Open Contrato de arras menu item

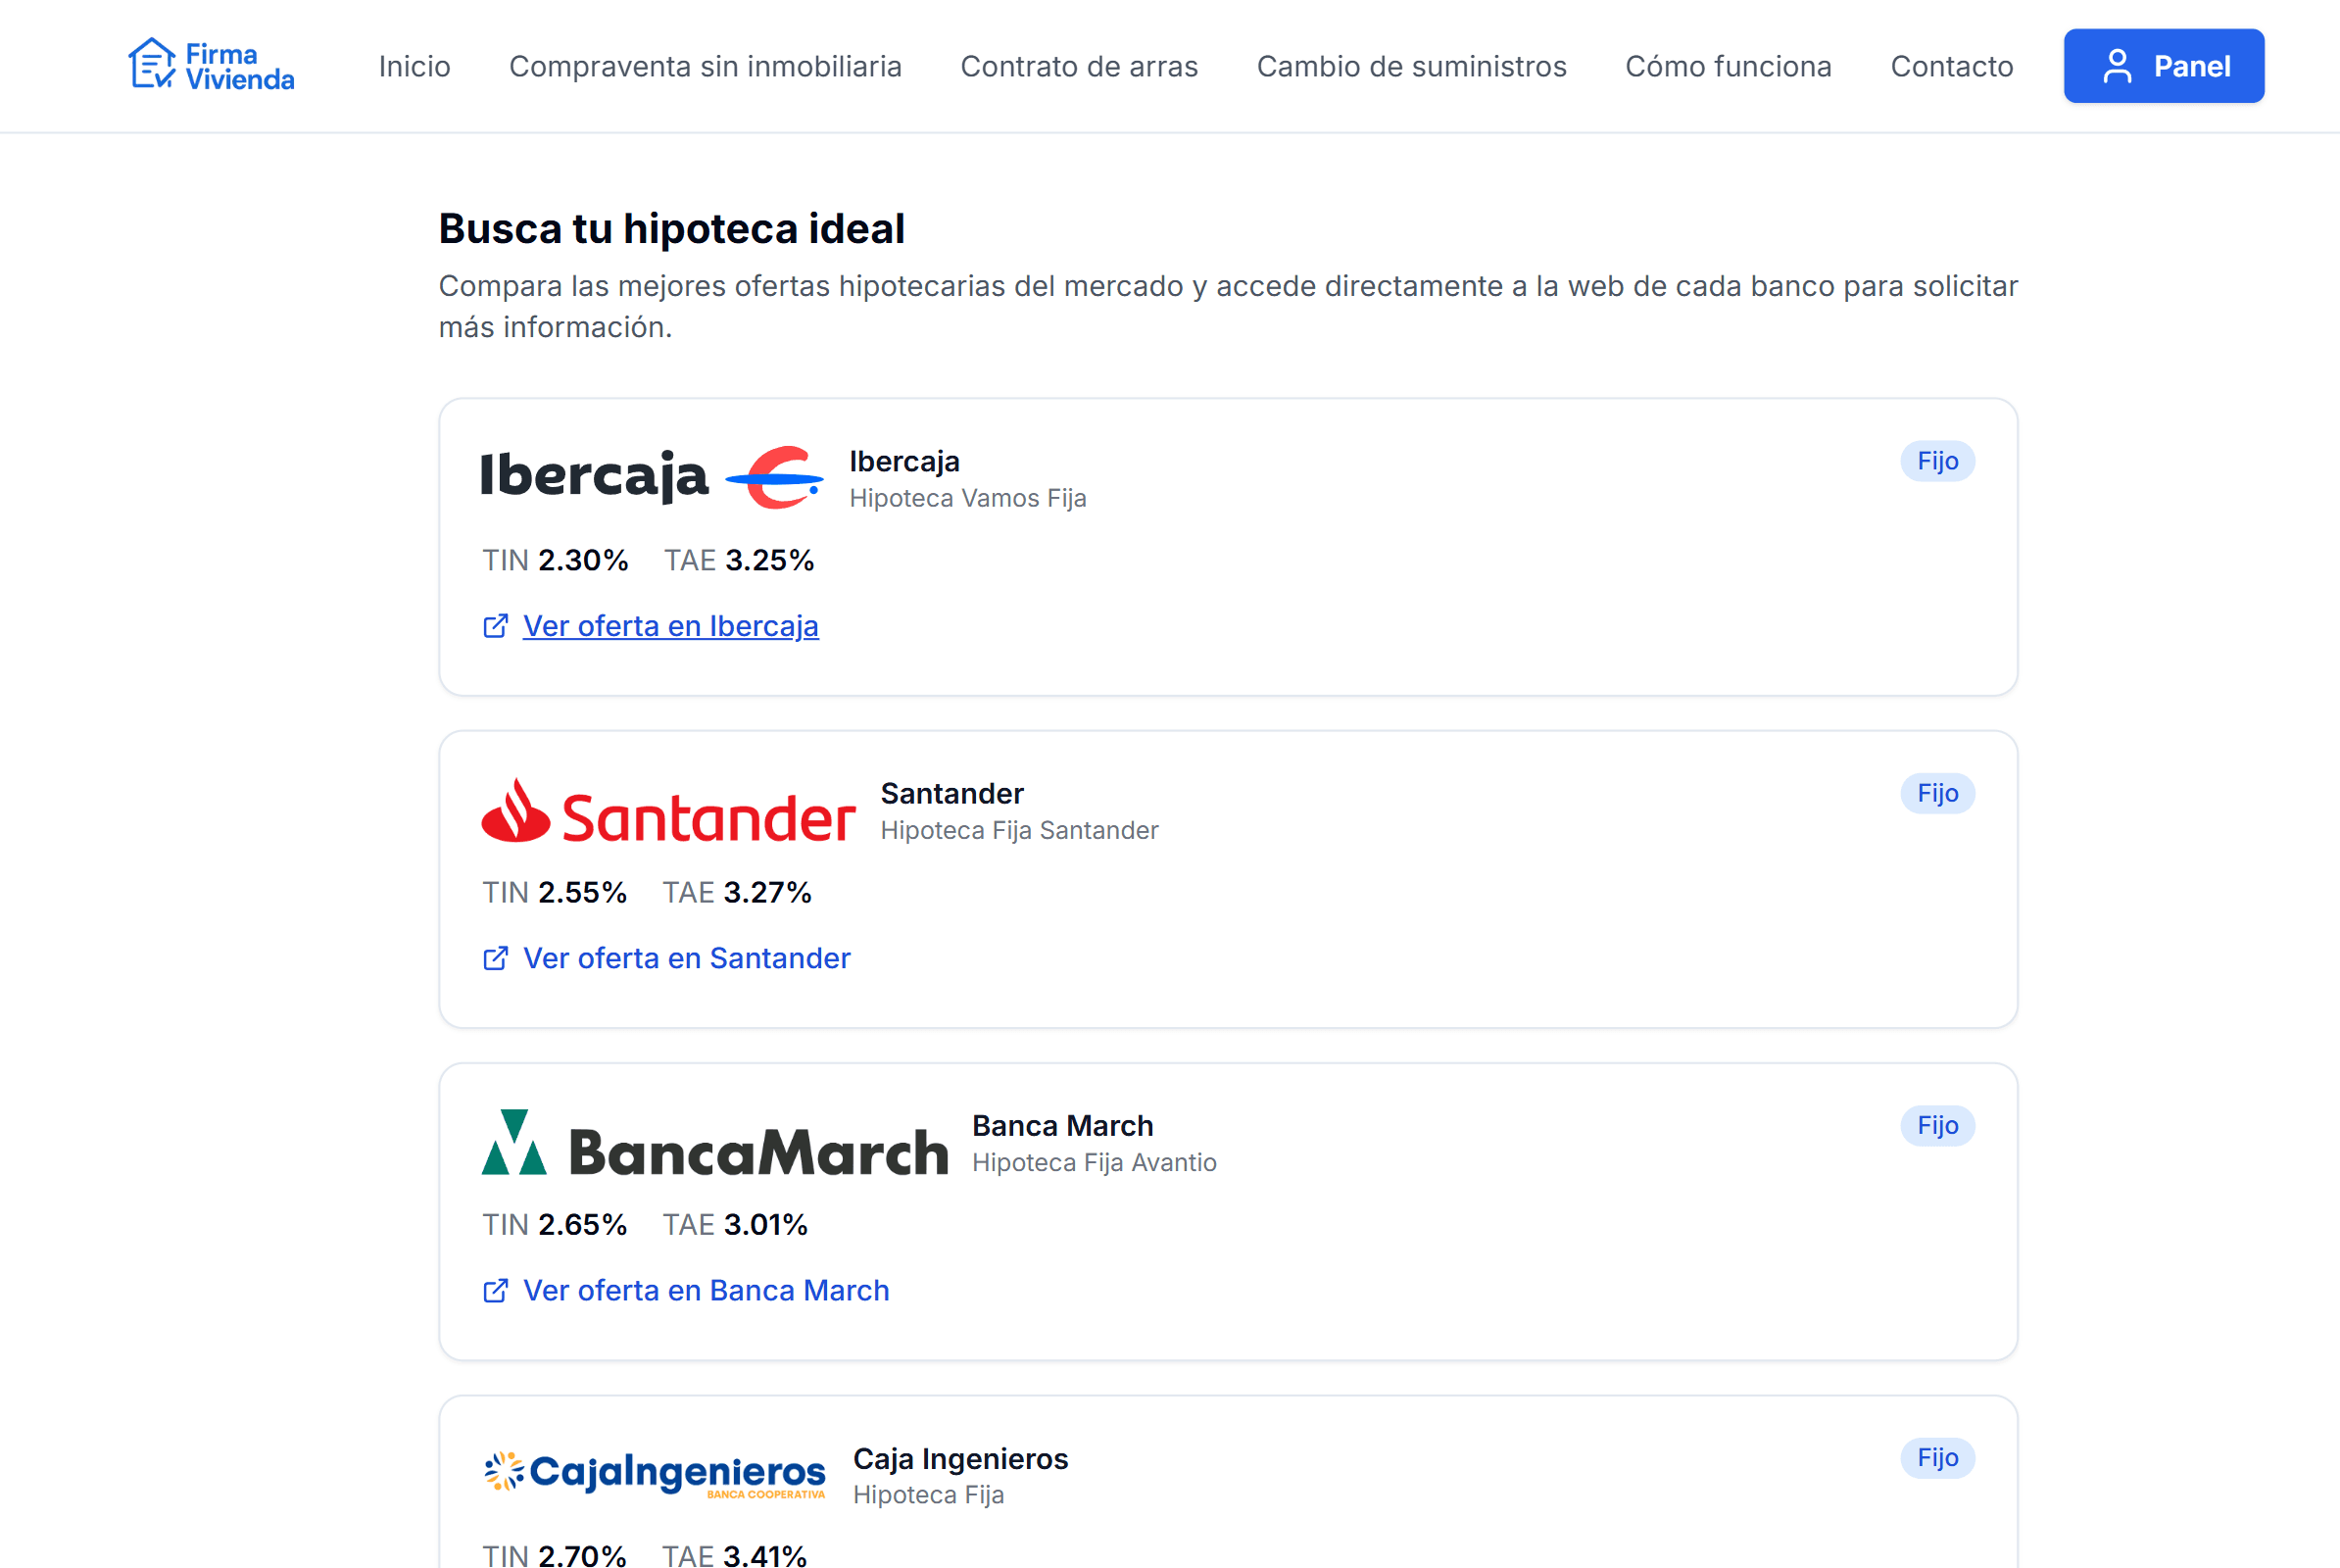click(1079, 67)
